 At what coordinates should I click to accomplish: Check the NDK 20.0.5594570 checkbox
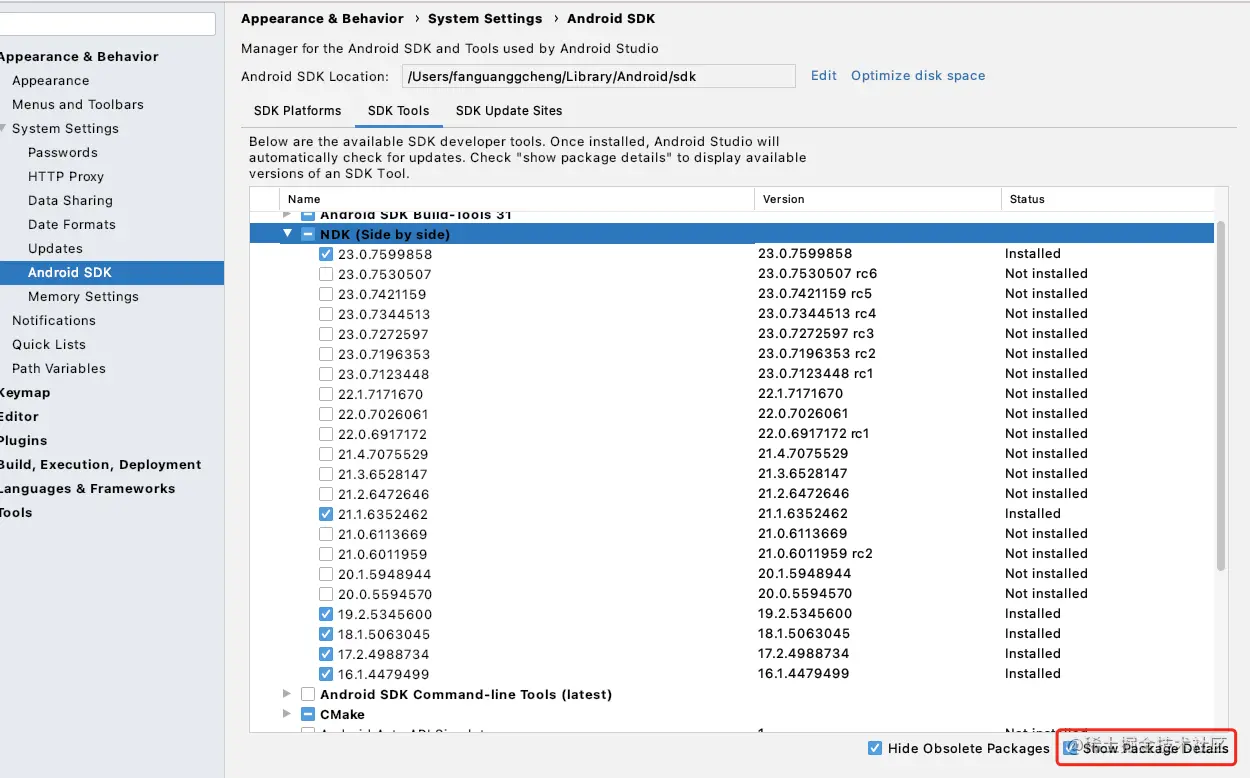[x=326, y=594]
